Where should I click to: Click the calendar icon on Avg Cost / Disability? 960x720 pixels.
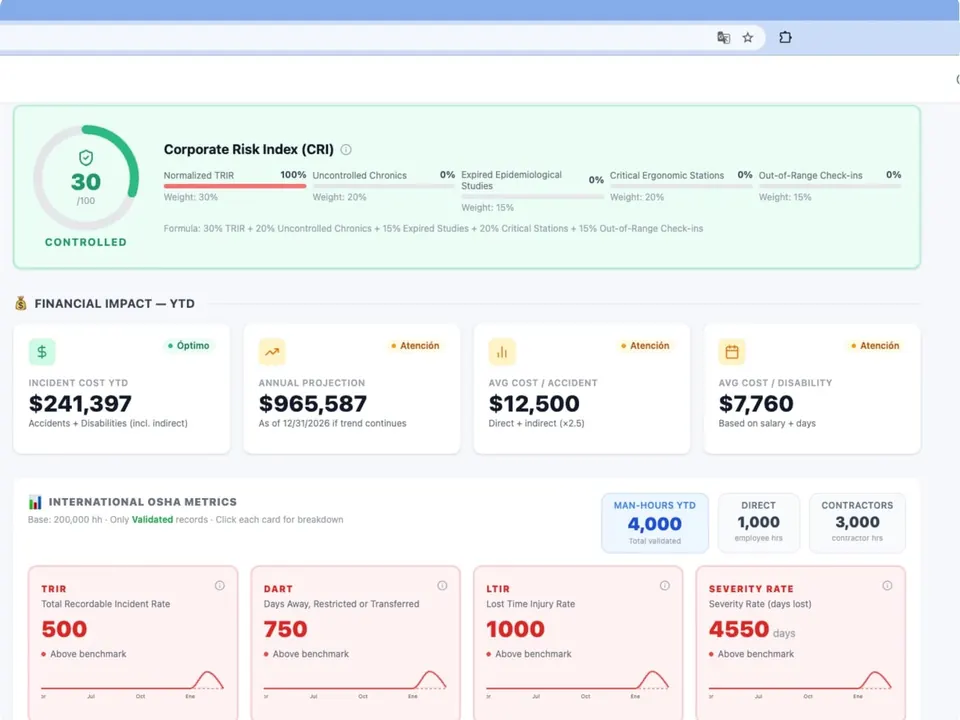point(732,352)
